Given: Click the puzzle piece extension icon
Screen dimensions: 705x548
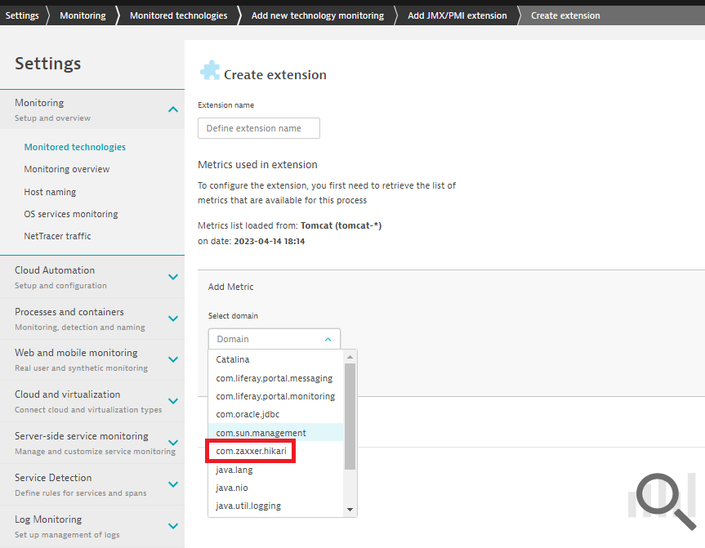Looking at the screenshot, I should click(x=209, y=71).
